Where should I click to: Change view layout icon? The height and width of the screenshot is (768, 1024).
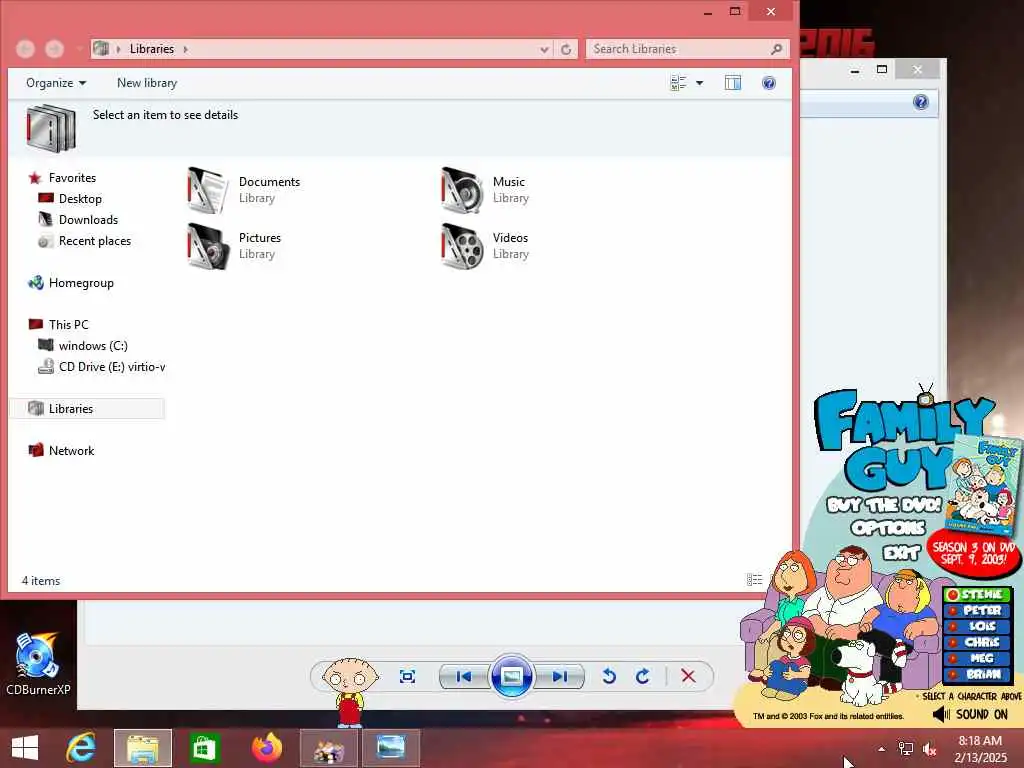click(x=679, y=83)
